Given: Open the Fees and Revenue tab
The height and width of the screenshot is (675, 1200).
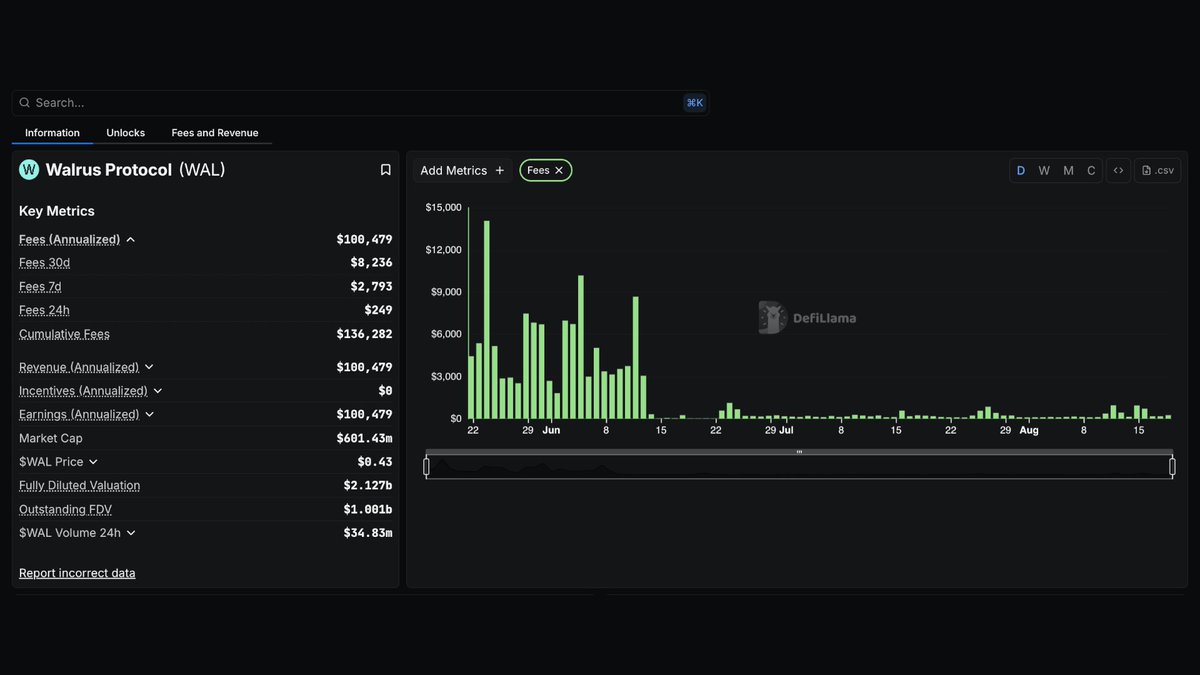Looking at the screenshot, I should (215, 133).
